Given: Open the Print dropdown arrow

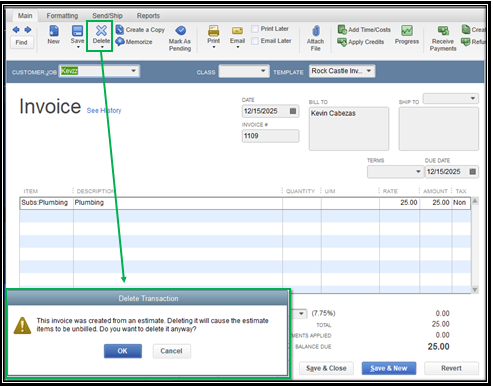Looking at the screenshot, I should pos(214,47).
